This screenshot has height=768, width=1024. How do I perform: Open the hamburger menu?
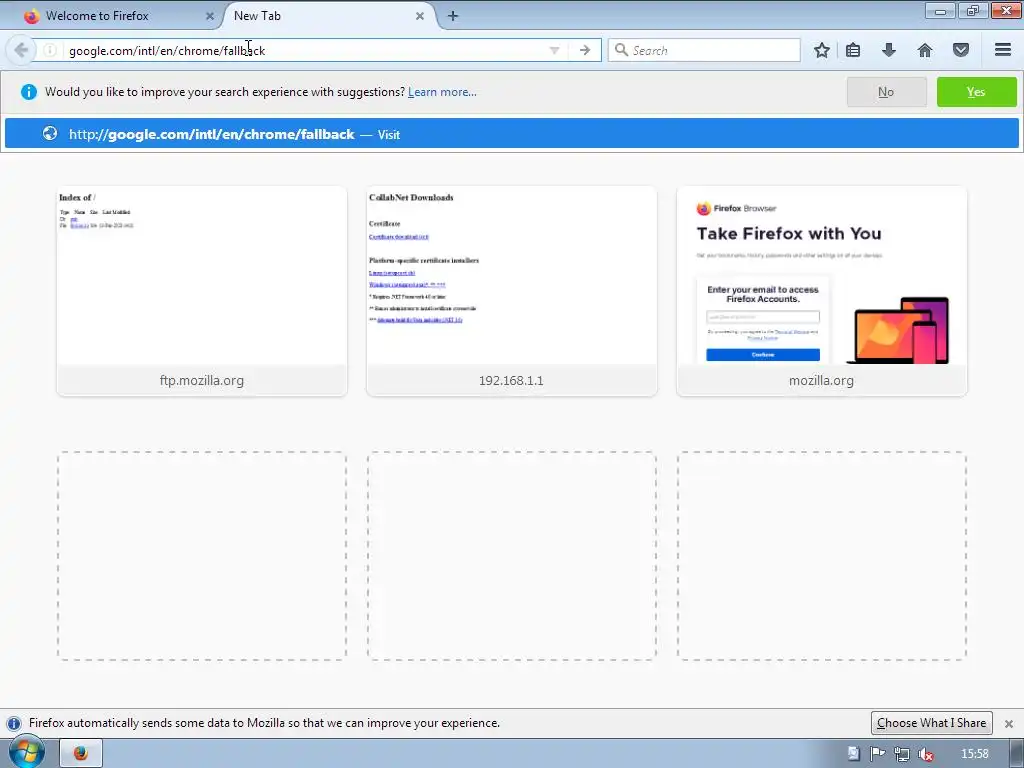pos(1003,50)
